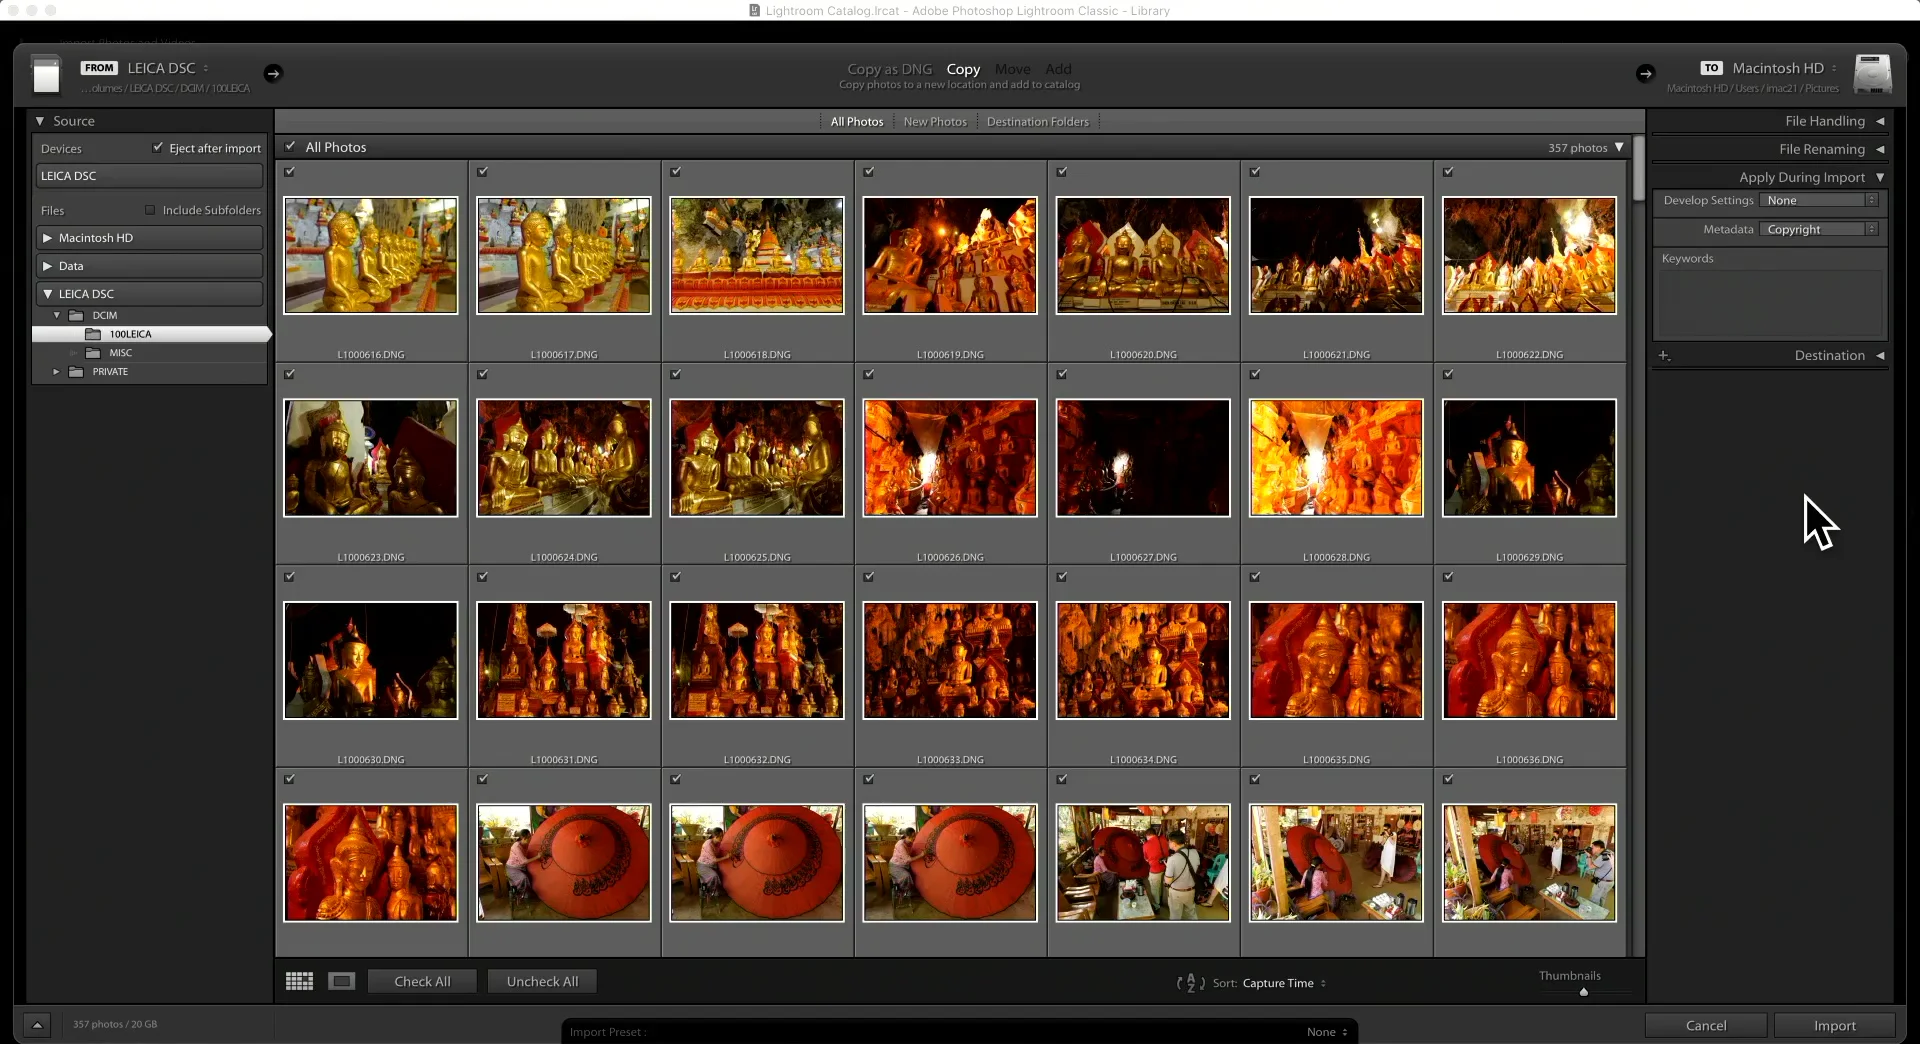Click the PRIVATE folder icon
The width and height of the screenshot is (1920, 1044).
point(76,372)
